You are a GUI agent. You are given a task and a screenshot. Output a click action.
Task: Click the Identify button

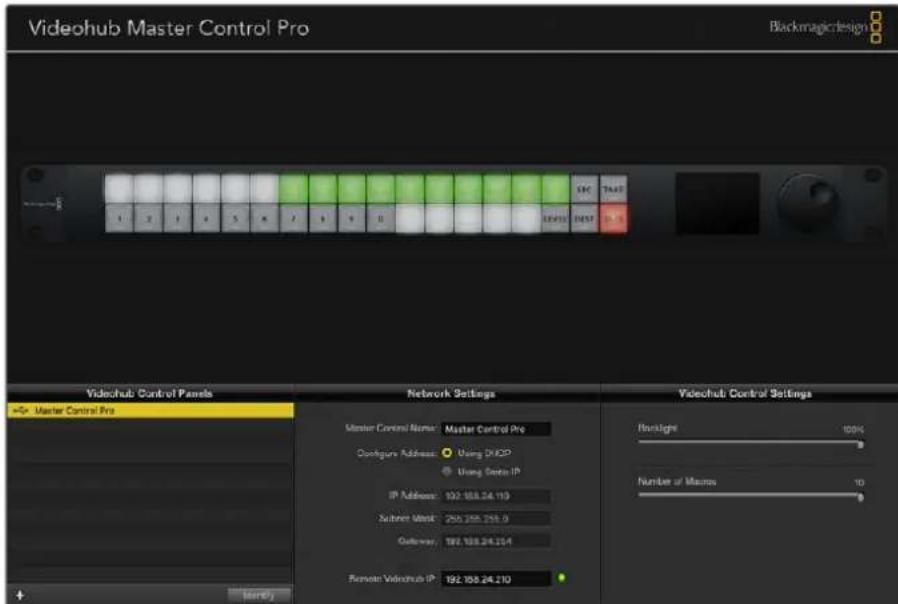tap(259, 595)
